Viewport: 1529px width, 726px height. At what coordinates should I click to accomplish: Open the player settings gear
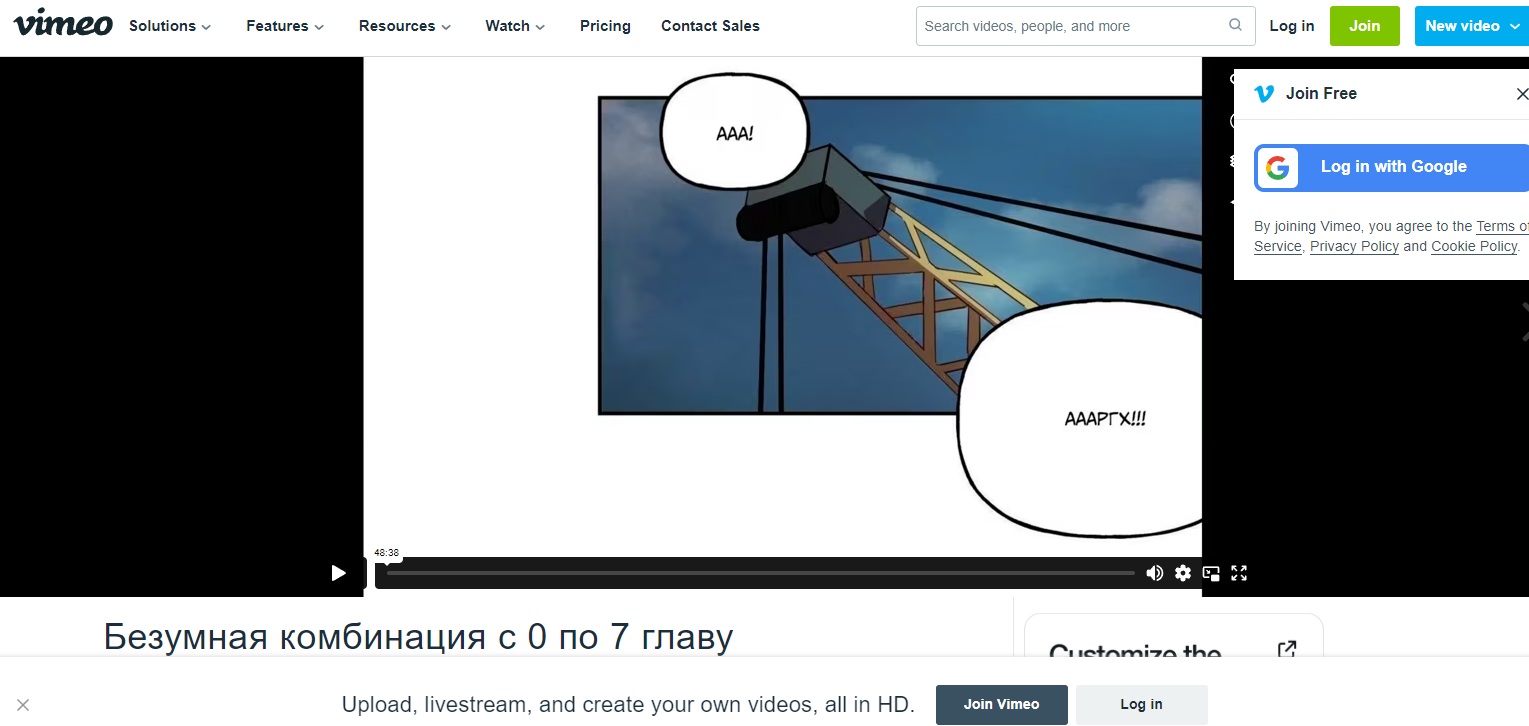1183,573
